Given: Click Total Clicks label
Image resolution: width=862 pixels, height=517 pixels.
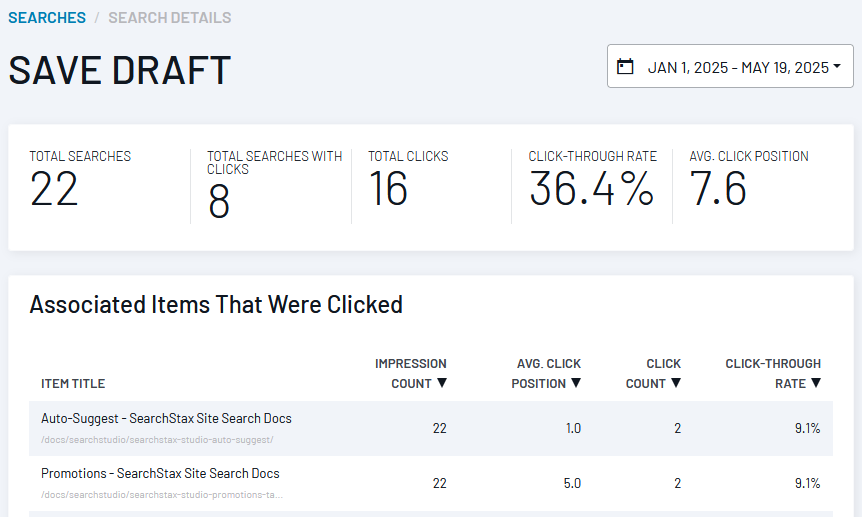Looking at the screenshot, I should pos(408,156).
